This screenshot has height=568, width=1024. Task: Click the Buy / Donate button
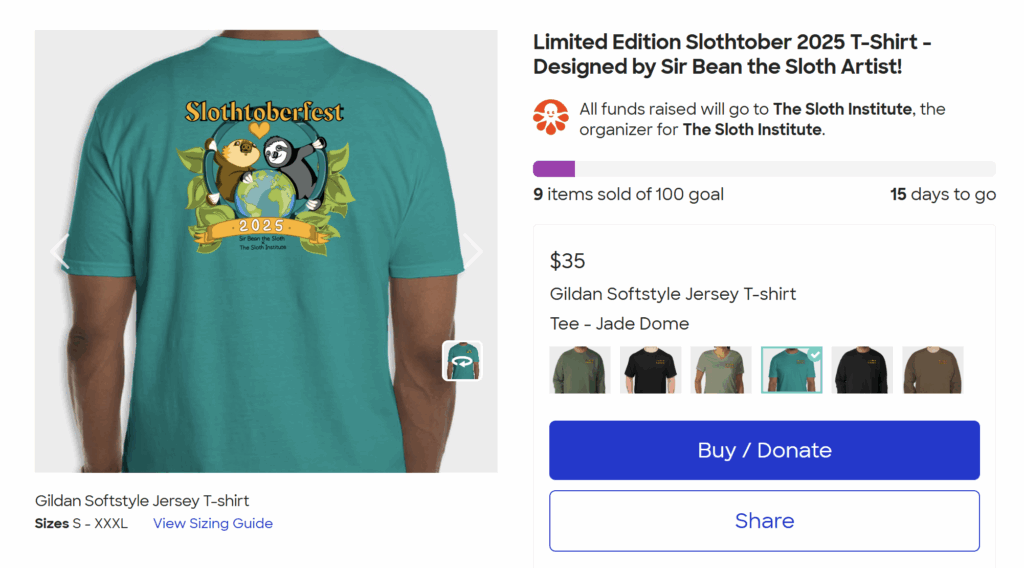764,450
